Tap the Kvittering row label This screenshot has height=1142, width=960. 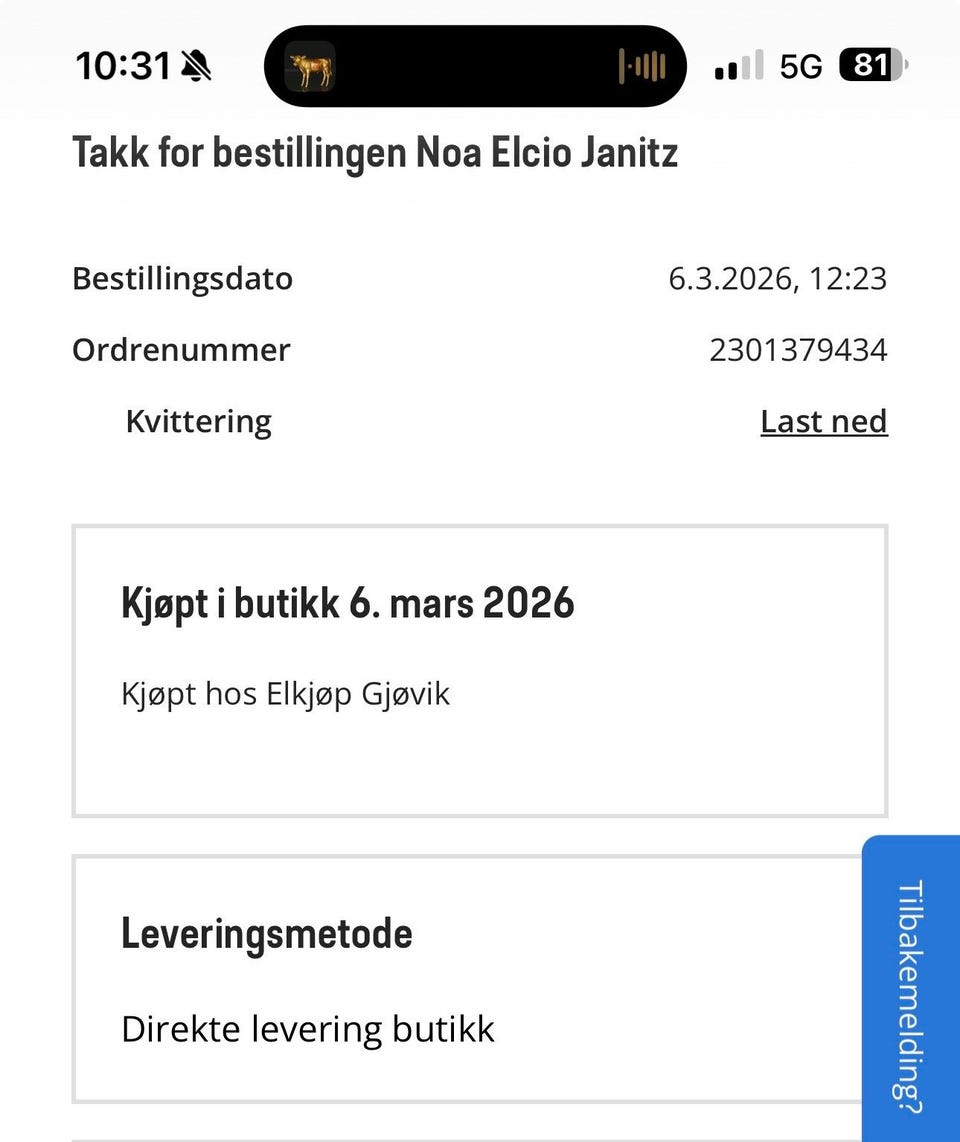point(199,422)
